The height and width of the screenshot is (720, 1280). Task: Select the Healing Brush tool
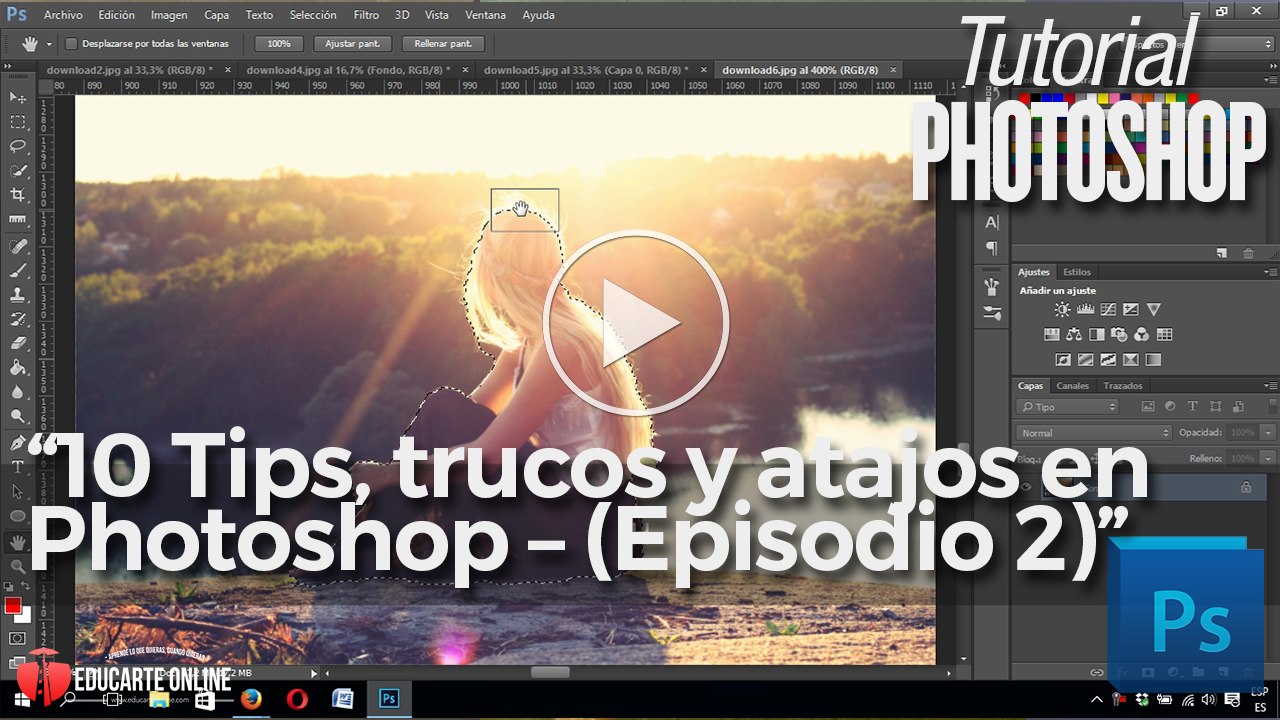18,246
